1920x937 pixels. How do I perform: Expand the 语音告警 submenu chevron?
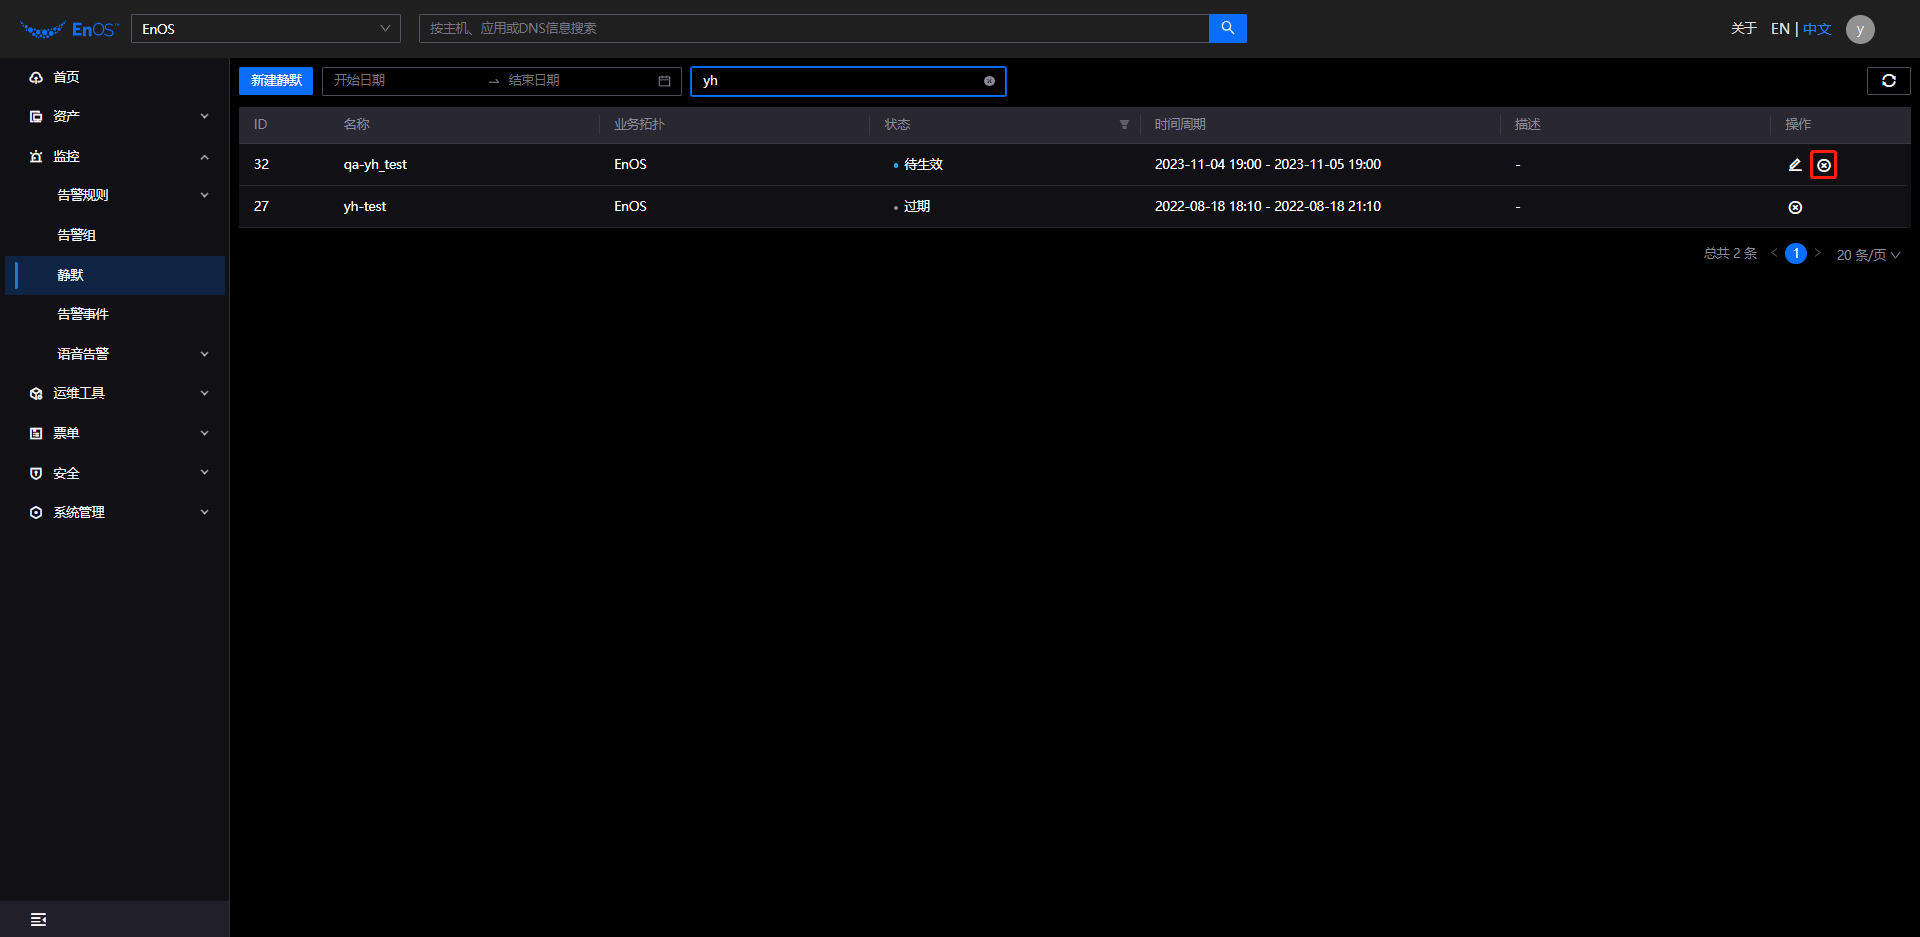click(x=204, y=354)
